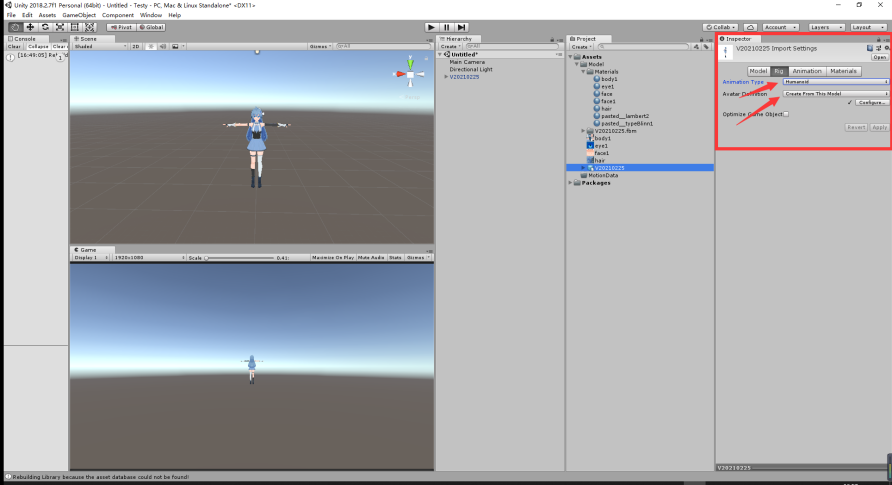Toggle Maximize On Play
Viewport: 892px width, 485px height.
click(x=333, y=258)
